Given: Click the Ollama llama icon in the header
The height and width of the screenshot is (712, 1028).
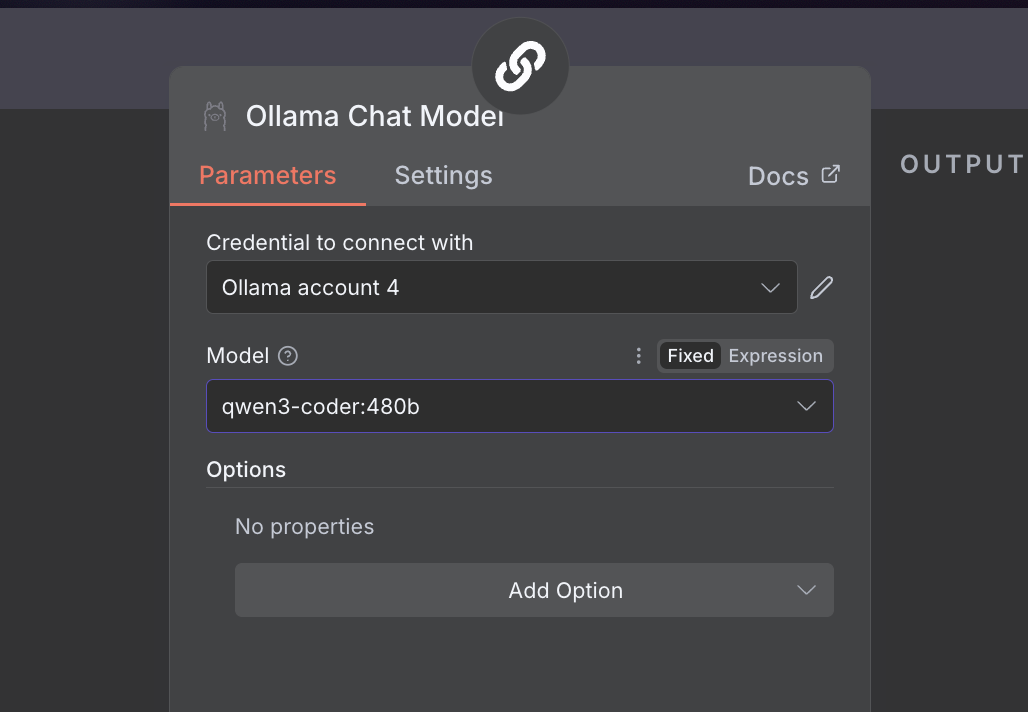Looking at the screenshot, I should point(216,115).
